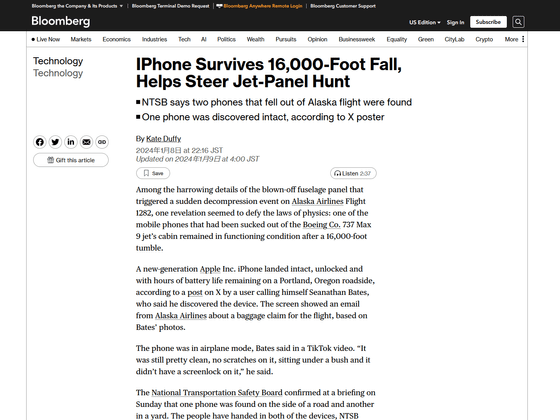Go to AI section
560x420 pixels.
coord(204,39)
